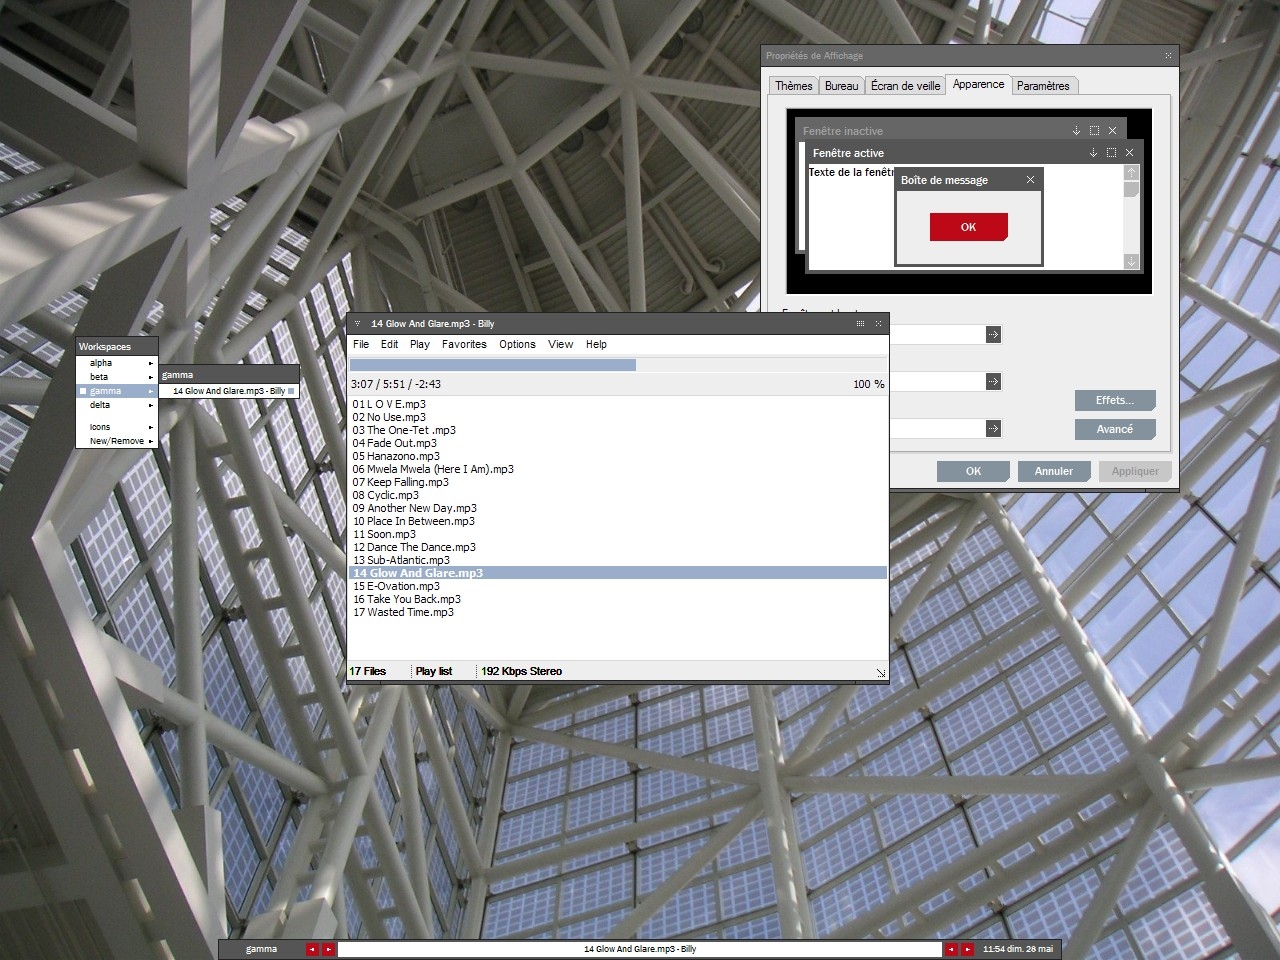Click the red OK button in the message box preview

(968, 227)
